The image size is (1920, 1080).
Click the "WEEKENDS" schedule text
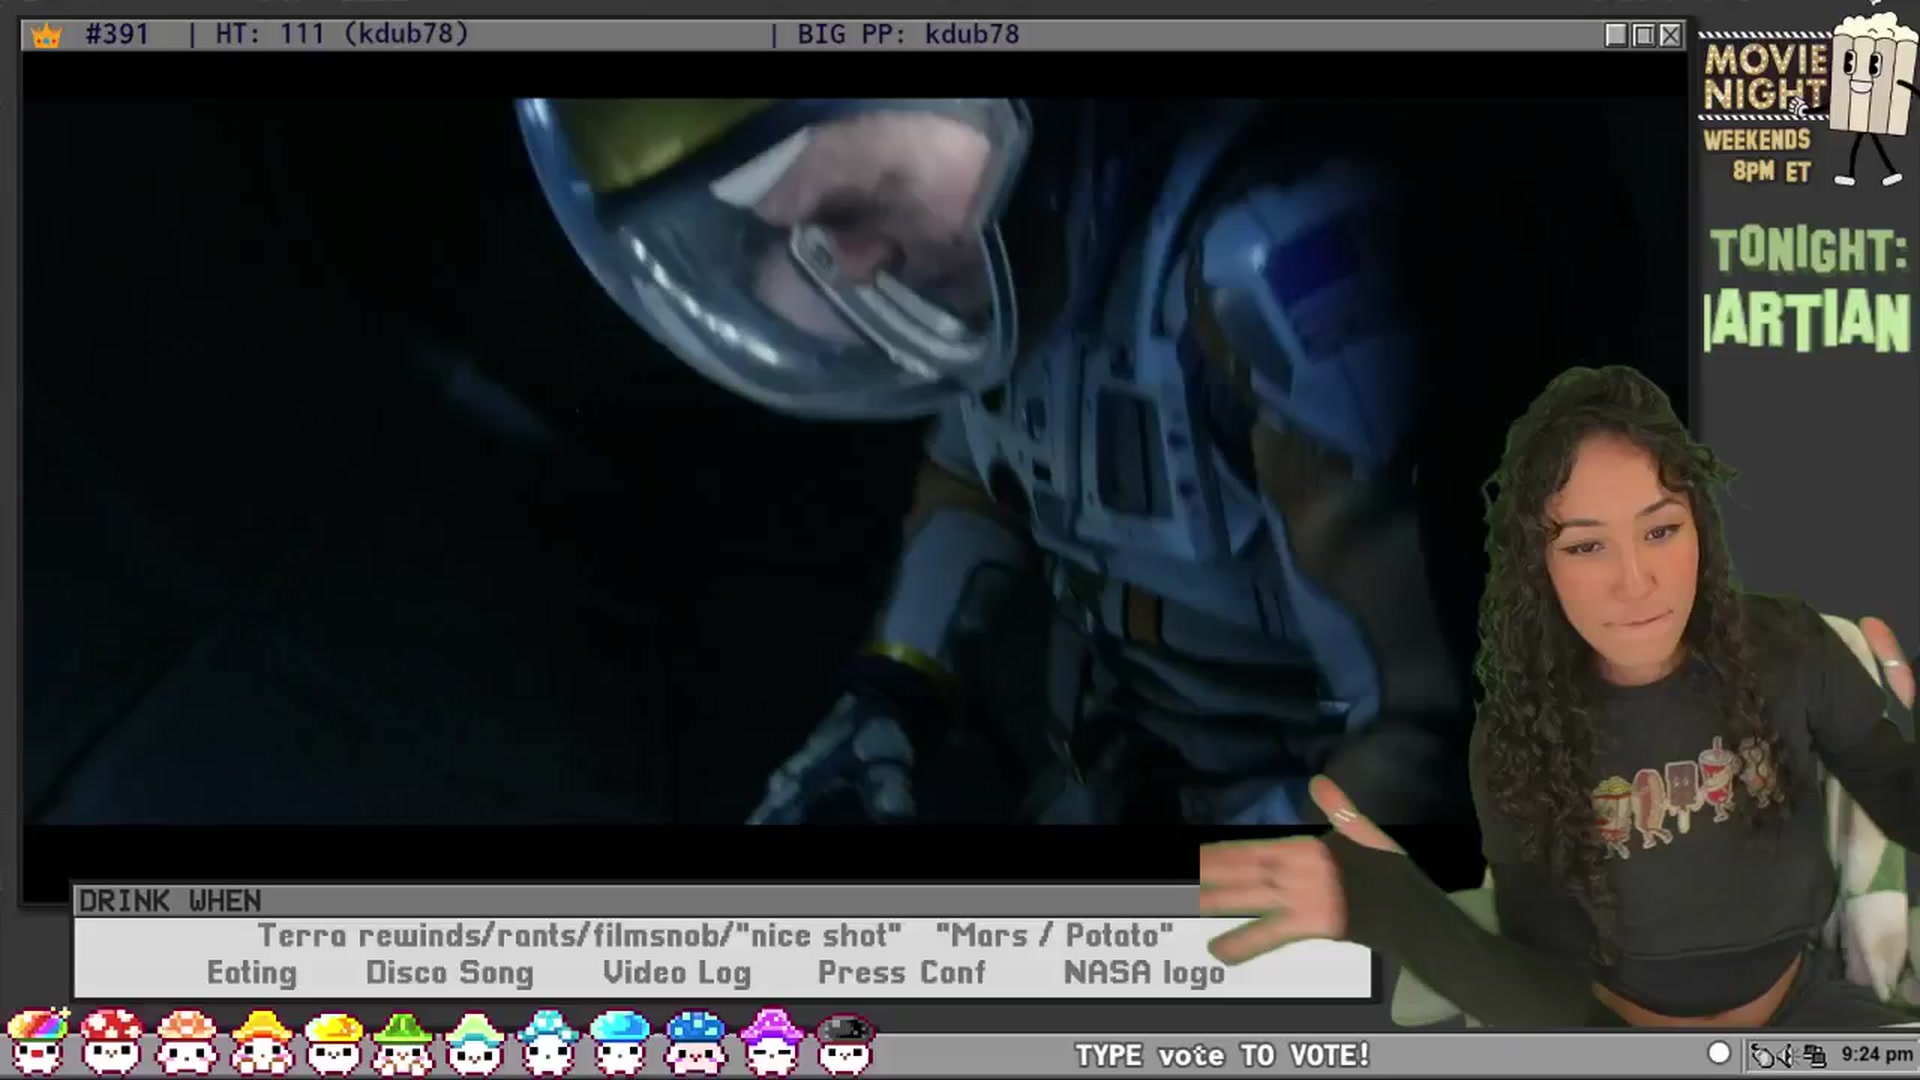(x=1757, y=140)
